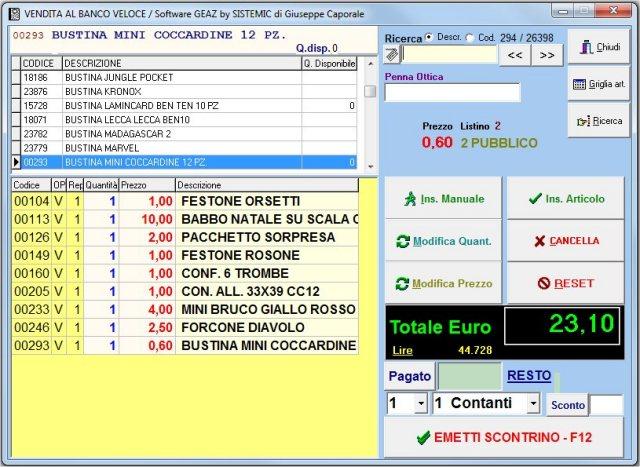Click the Chiudi exit door button
Viewport: 640px width, 467px height.
point(599,47)
